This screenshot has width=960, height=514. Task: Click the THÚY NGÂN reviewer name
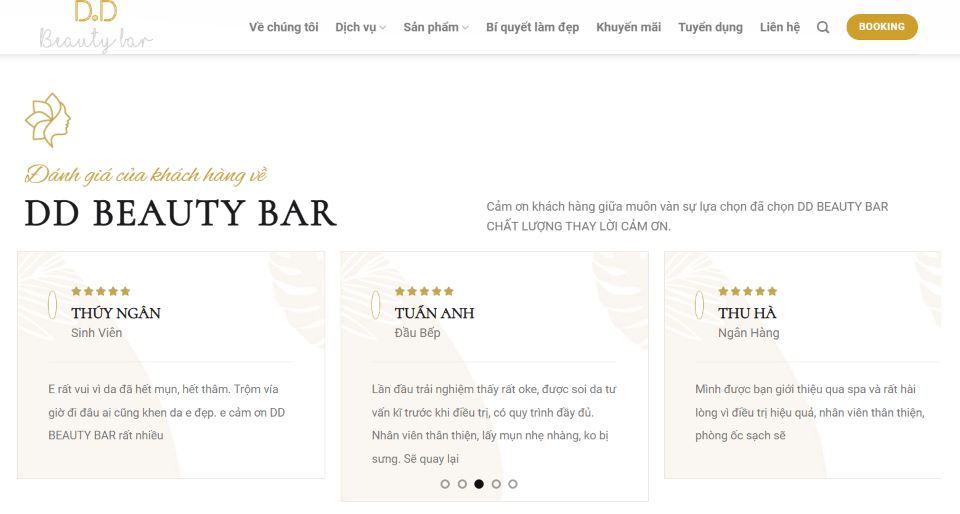tap(116, 313)
